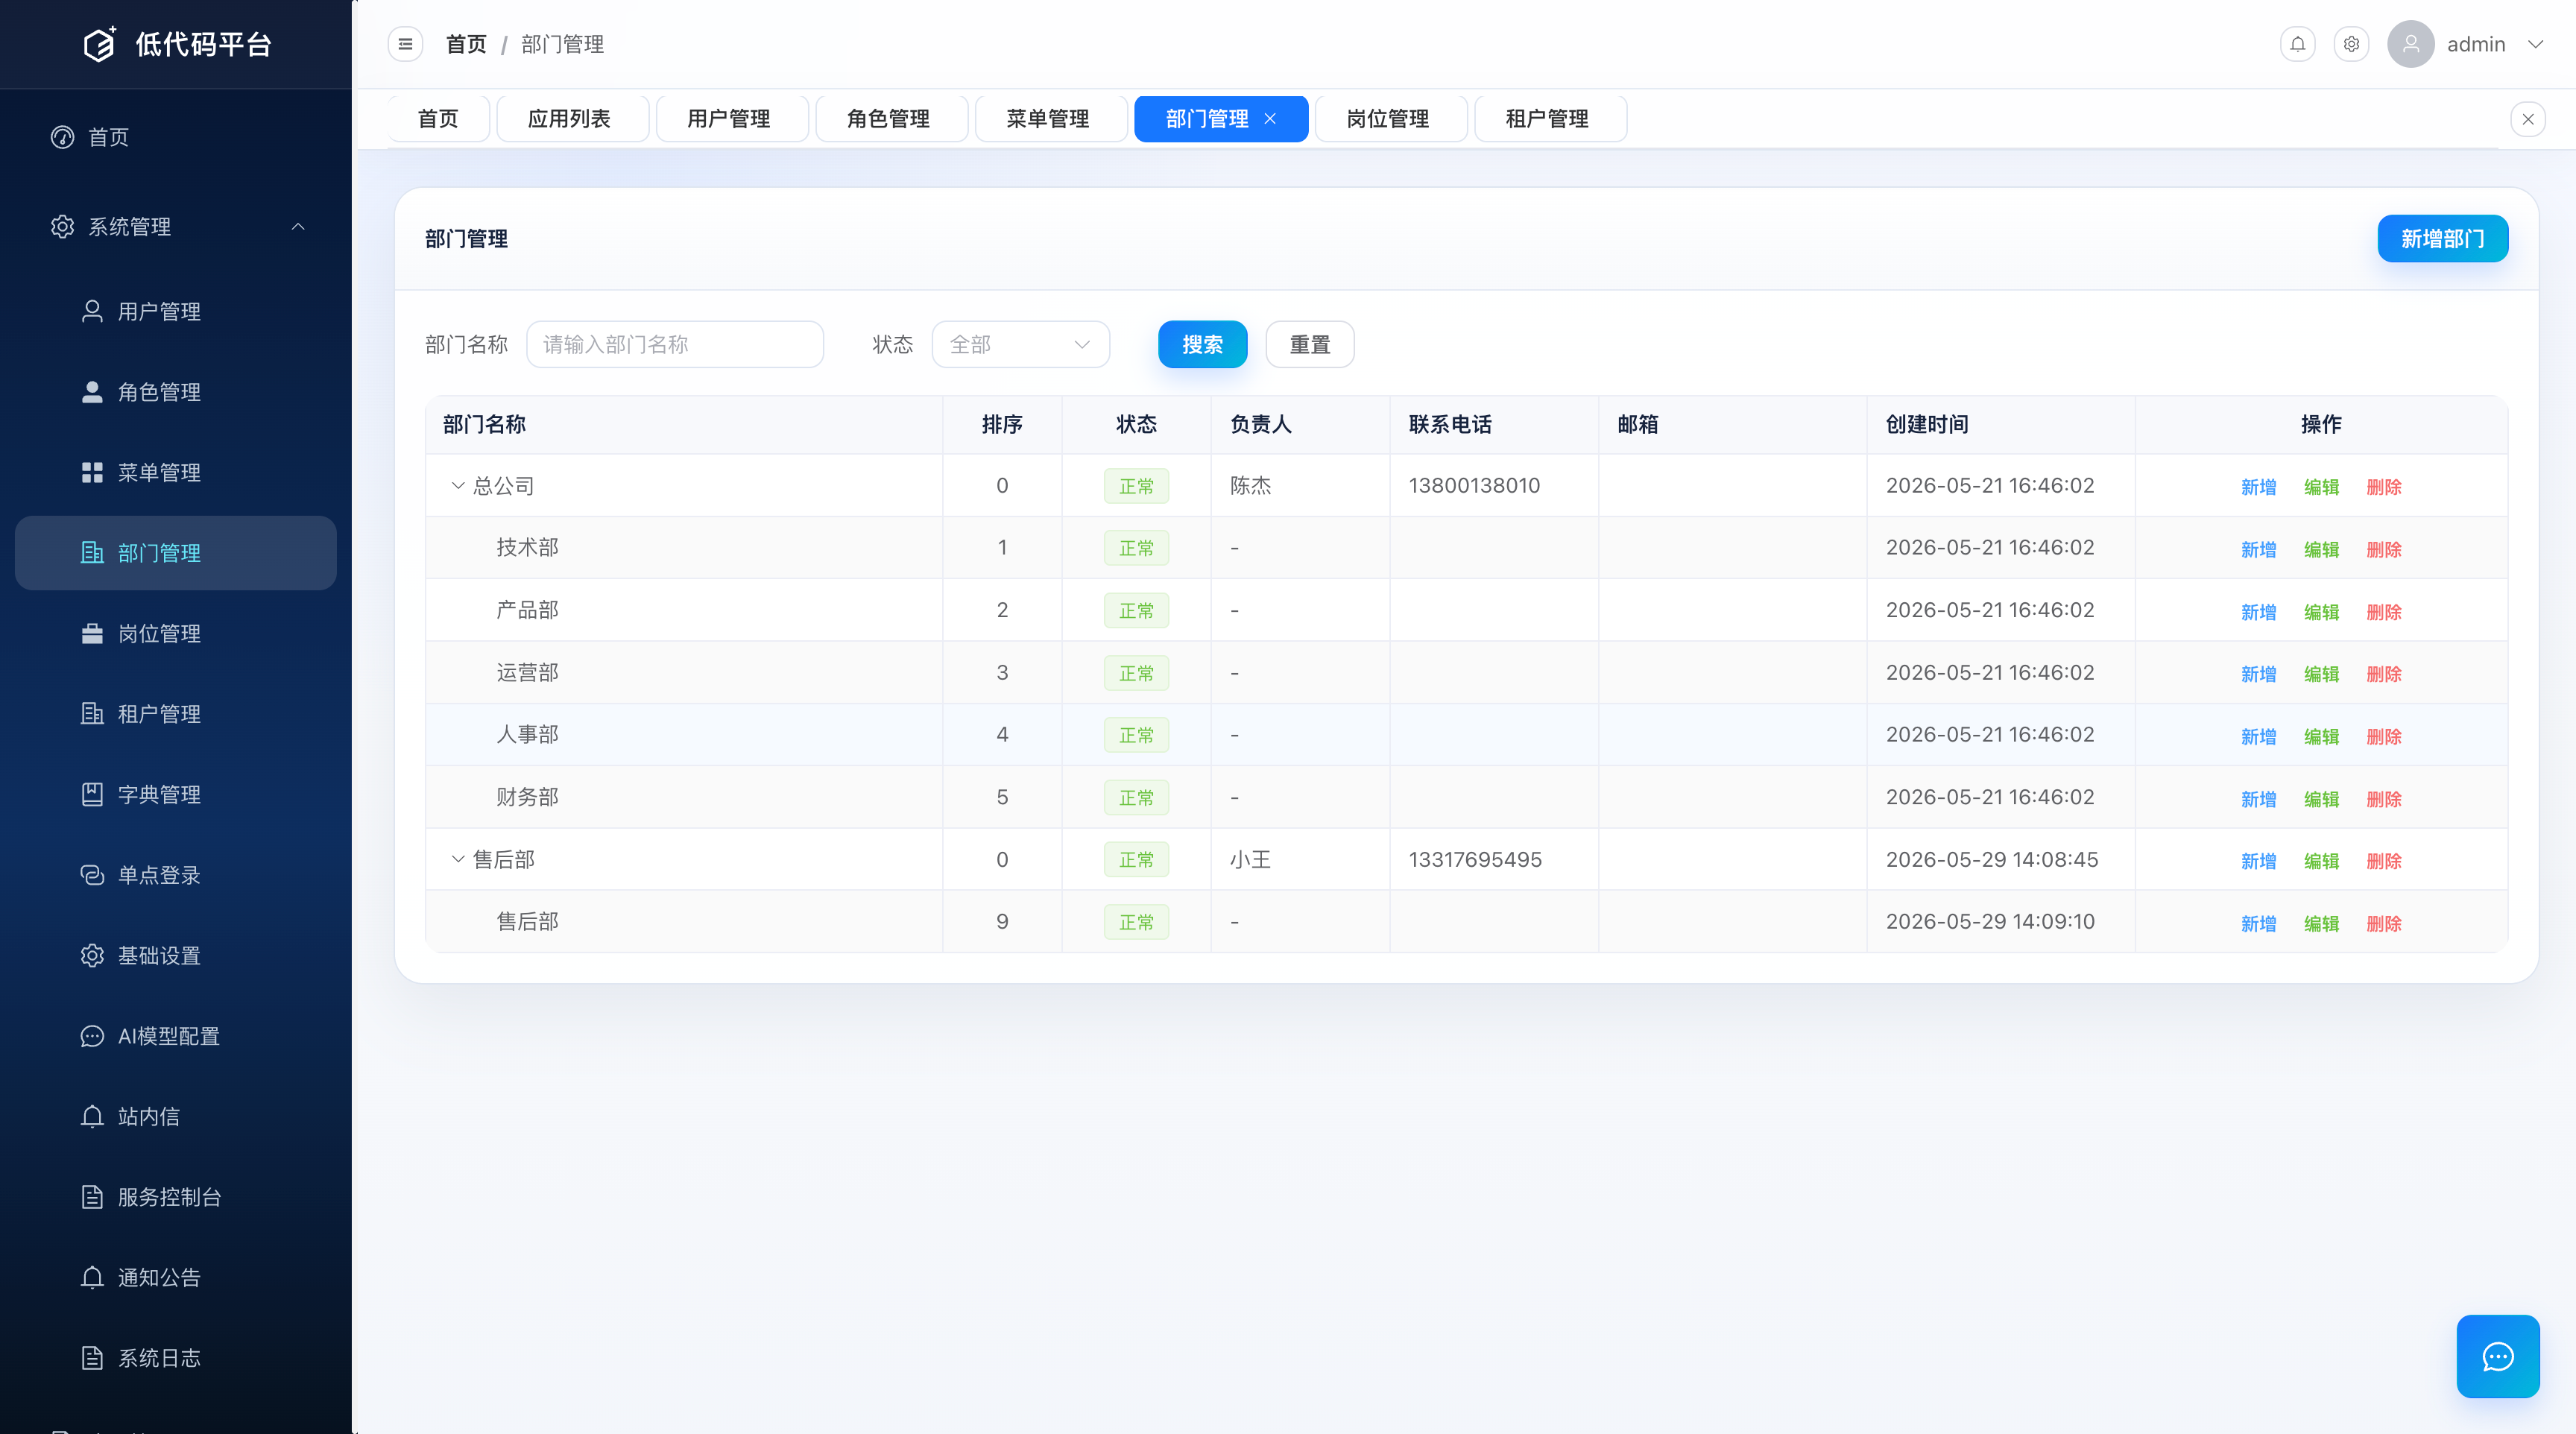This screenshot has height=1434, width=2576.
Task: Click the AI模型配置 chat icon
Action: pyautogui.click(x=92, y=1036)
